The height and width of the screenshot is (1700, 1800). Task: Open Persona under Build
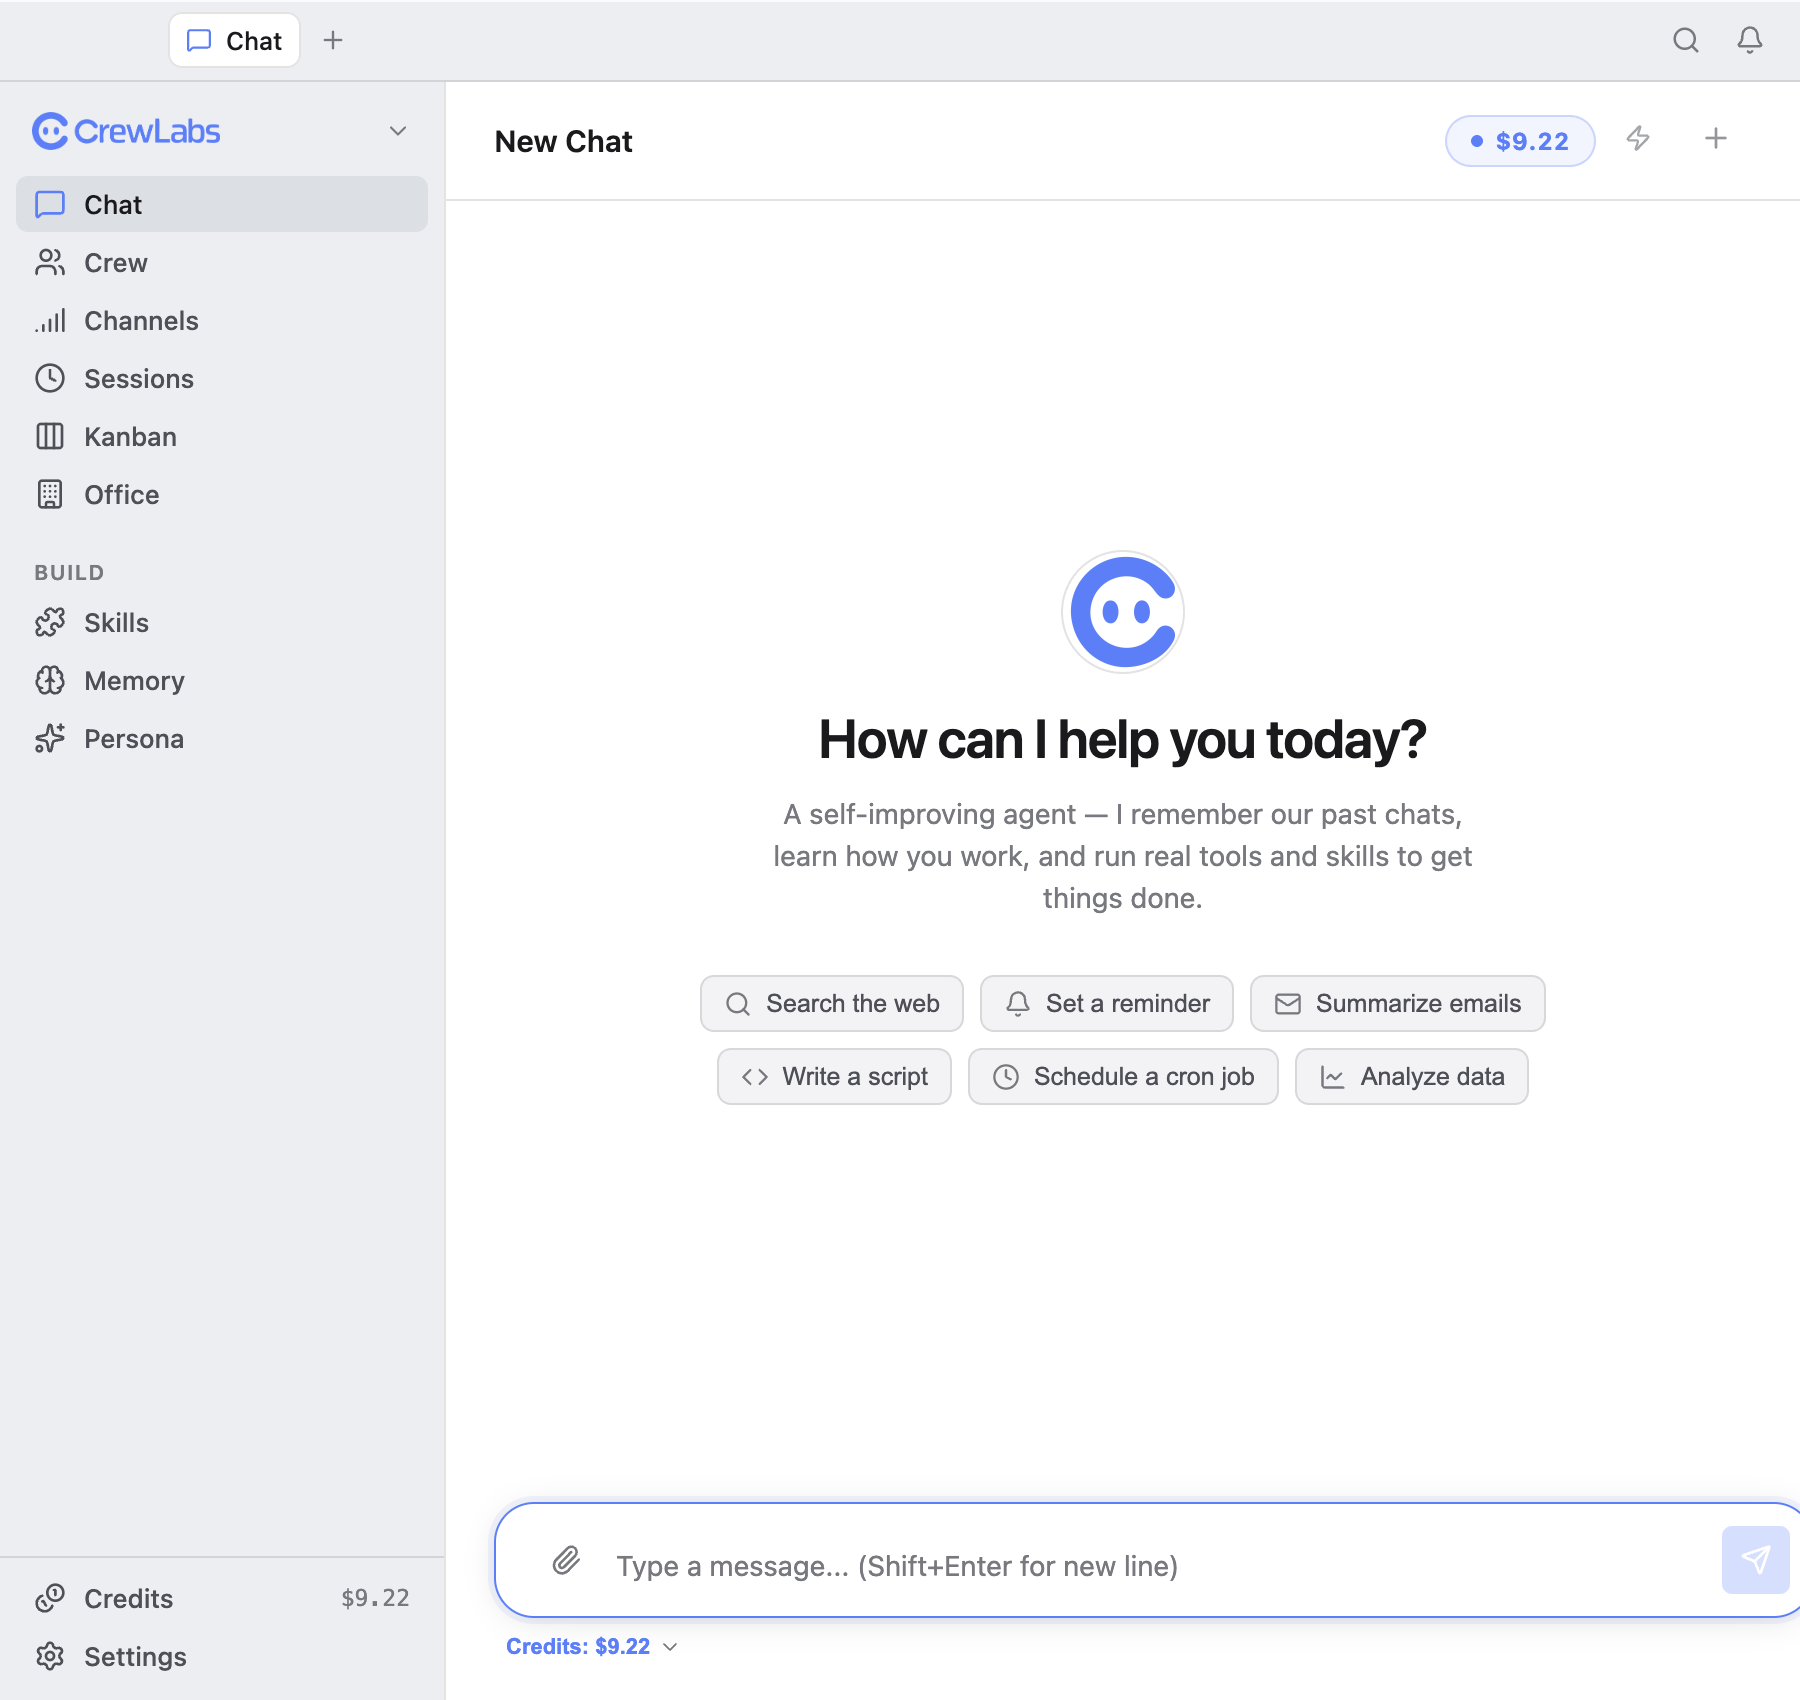click(222, 738)
